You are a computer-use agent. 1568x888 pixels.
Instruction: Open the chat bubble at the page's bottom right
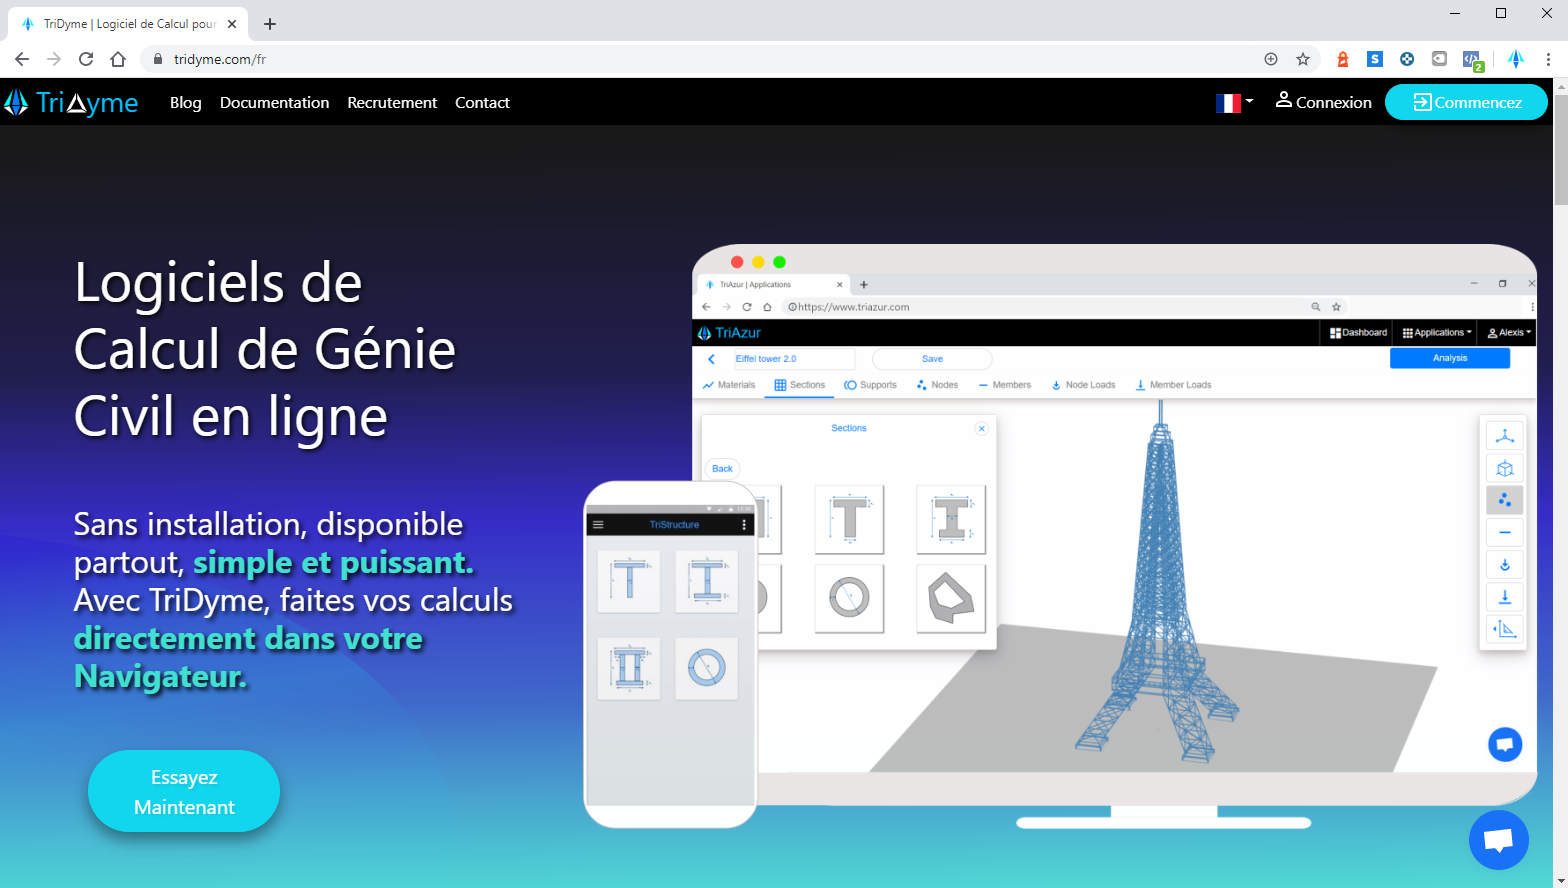[x=1498, y=840]
